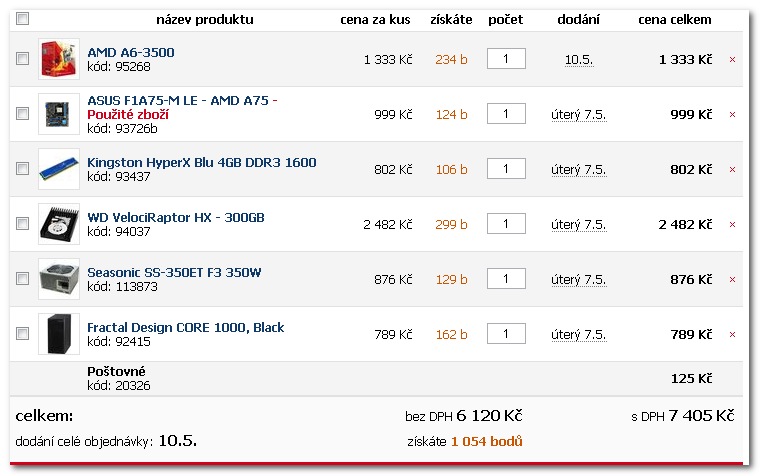This screenshot has width=760, height=476.
Task: Click delivery date 10.5. for AMD A6-3500
Action: coord(579,60)
